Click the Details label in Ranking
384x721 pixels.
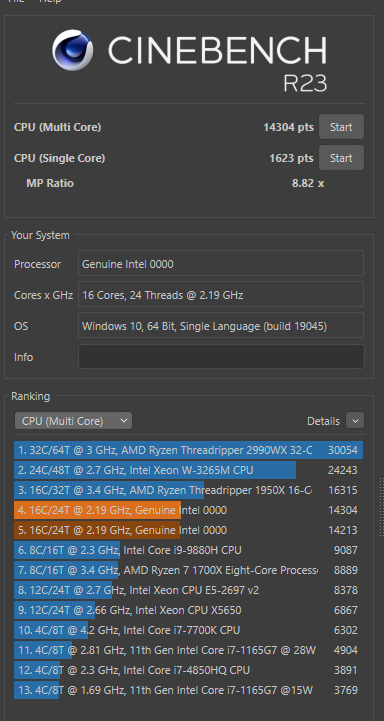click(323, 421)
